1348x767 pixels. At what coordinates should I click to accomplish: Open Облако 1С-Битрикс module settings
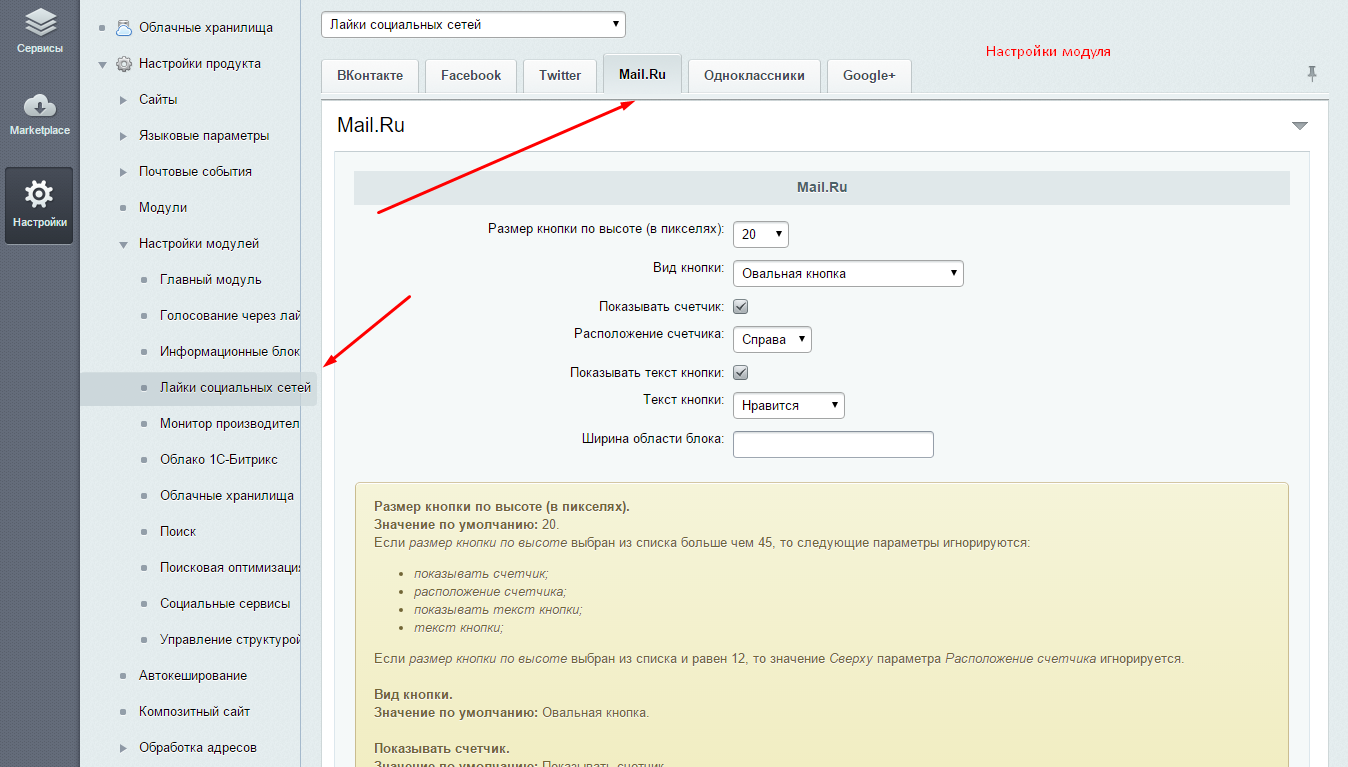coord(219,459)
